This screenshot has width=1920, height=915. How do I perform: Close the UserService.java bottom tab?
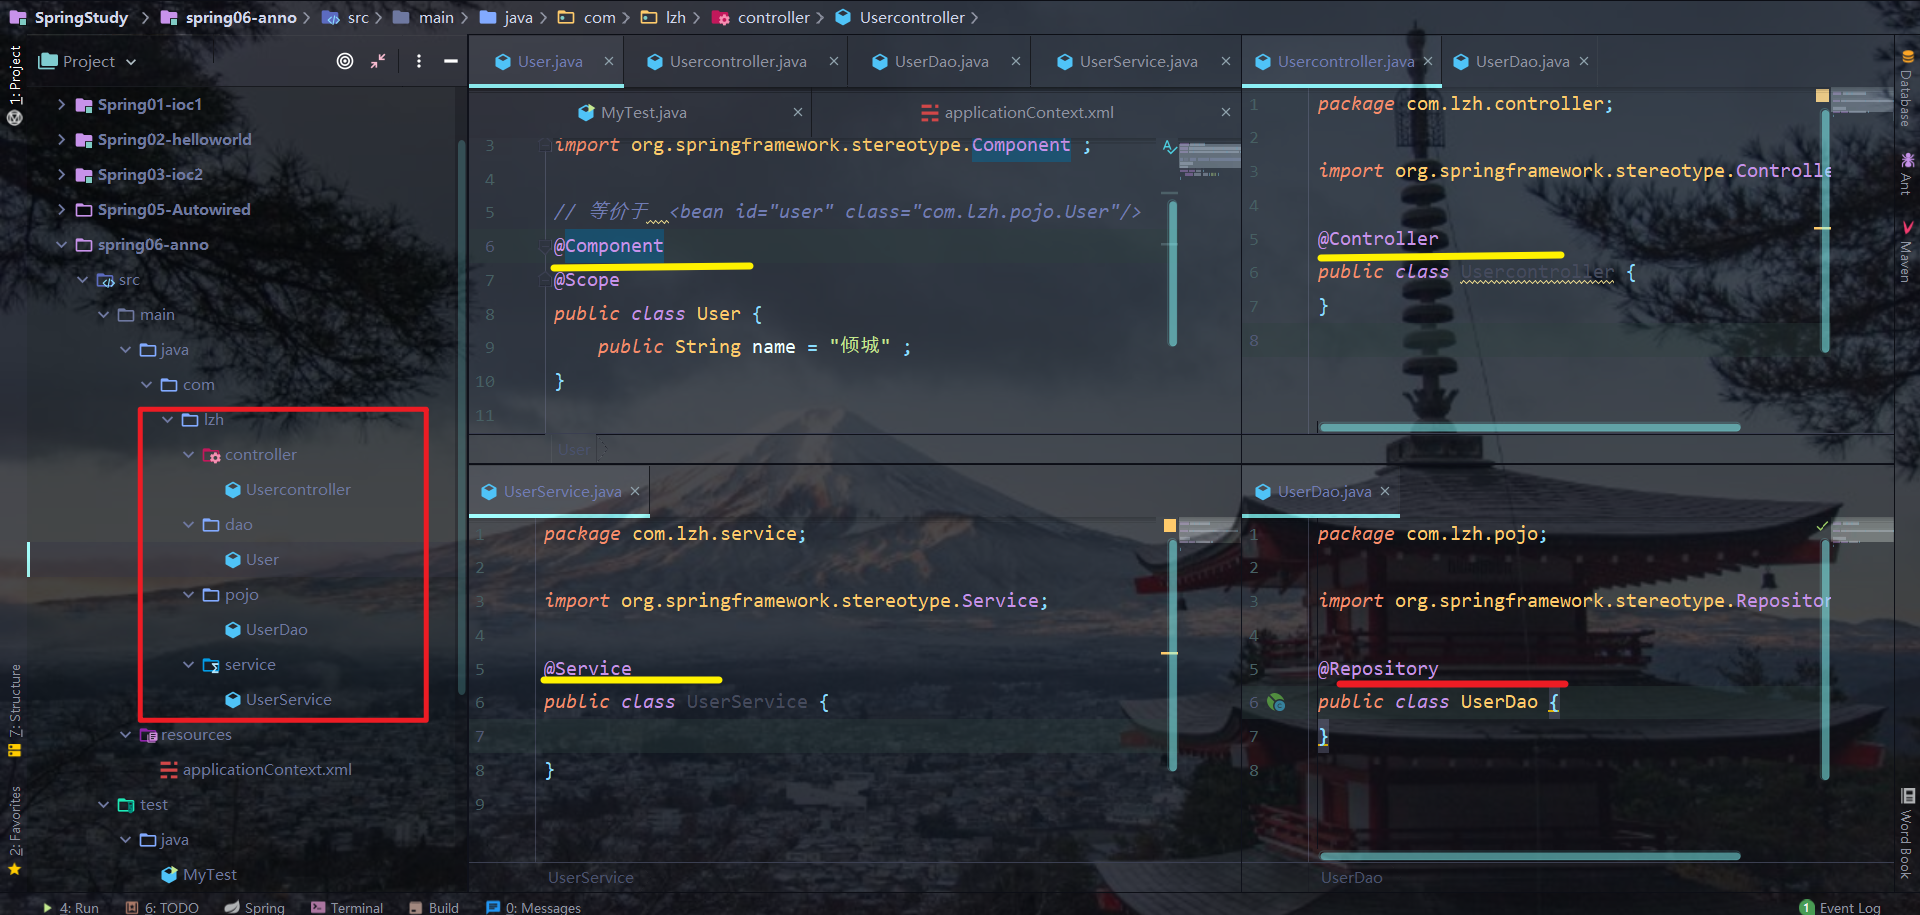click(634, 491)
